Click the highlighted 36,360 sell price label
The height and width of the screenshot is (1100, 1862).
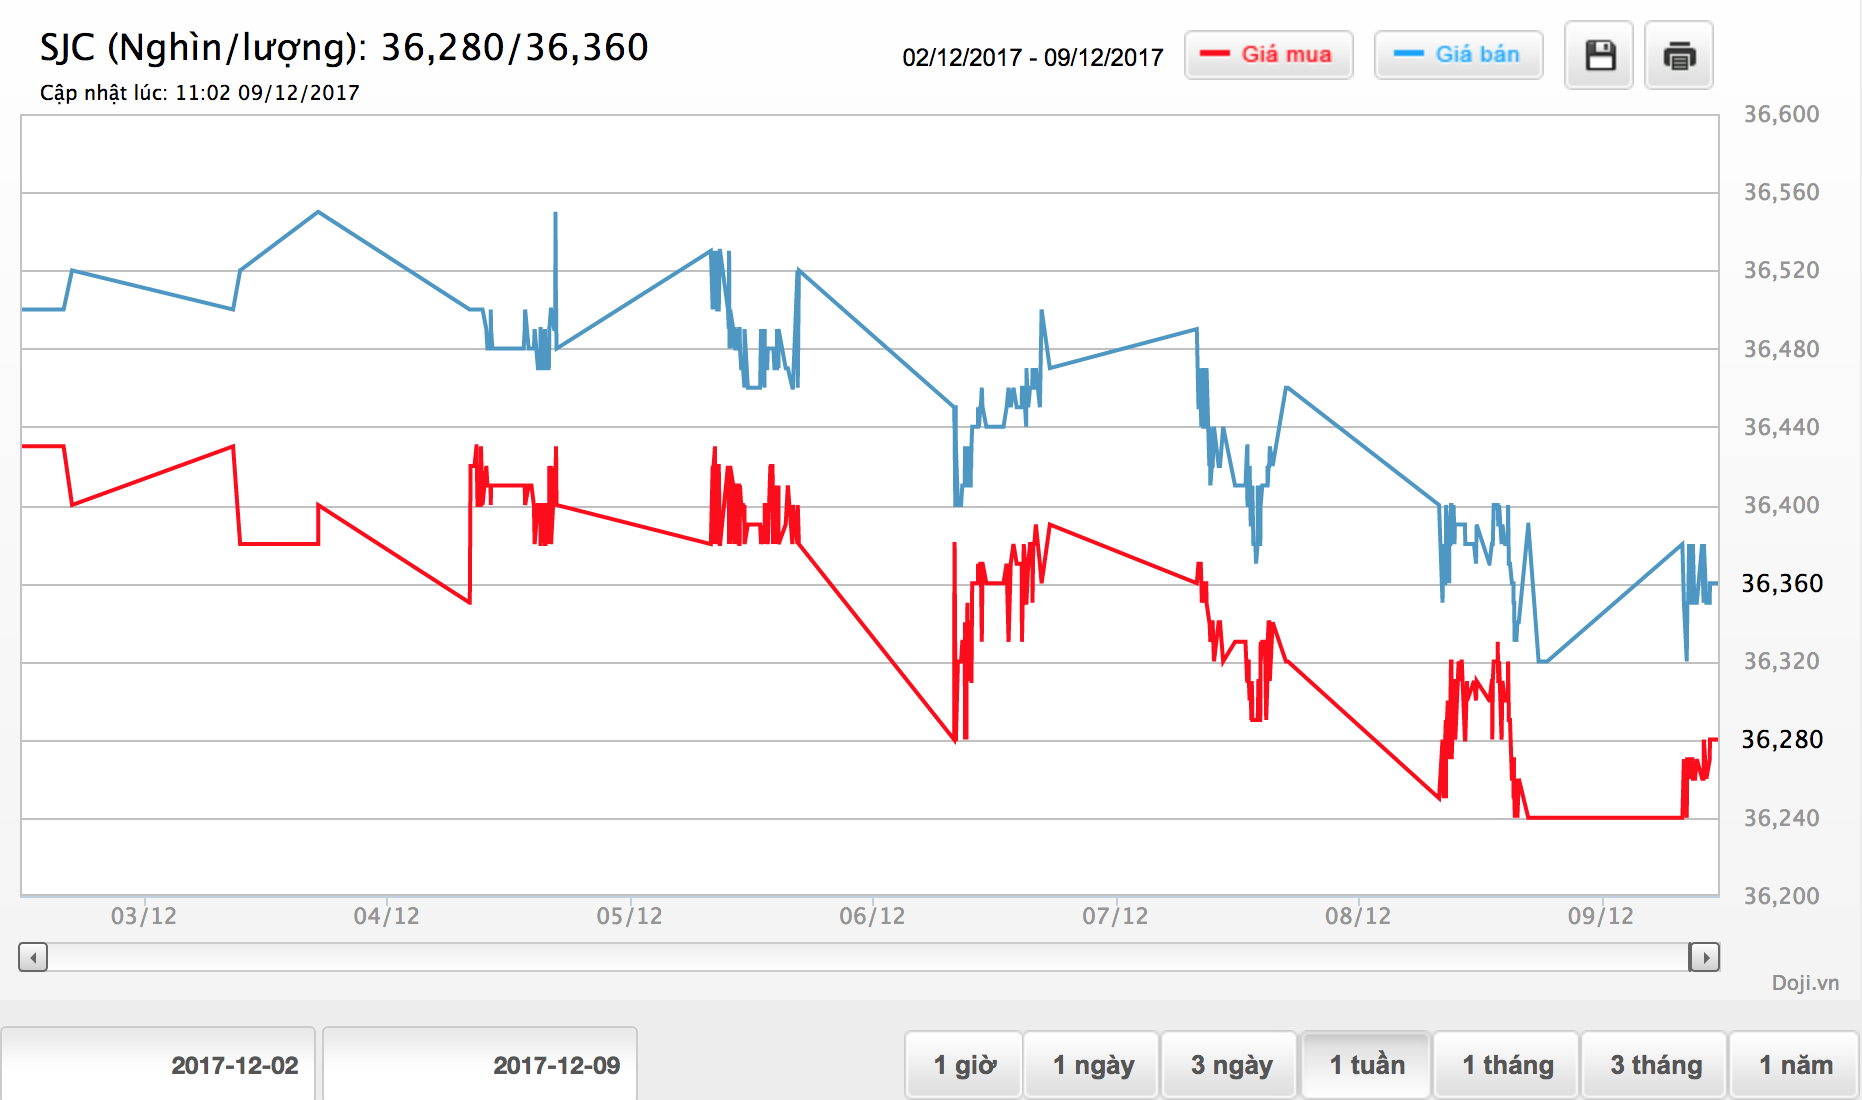(1782, 584)
